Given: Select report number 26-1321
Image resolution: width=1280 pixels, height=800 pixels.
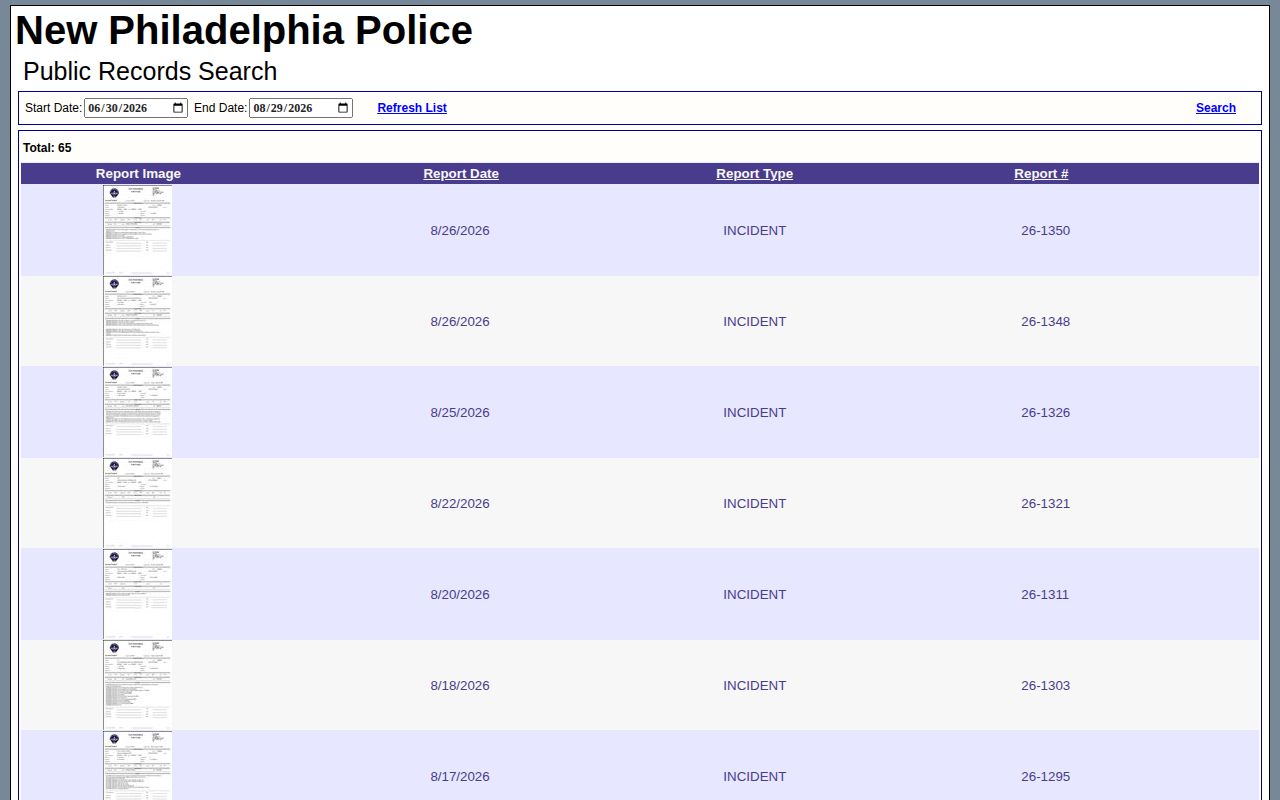Looking at the screenshot, I should pyautogui.click(x=1045, y=504).
